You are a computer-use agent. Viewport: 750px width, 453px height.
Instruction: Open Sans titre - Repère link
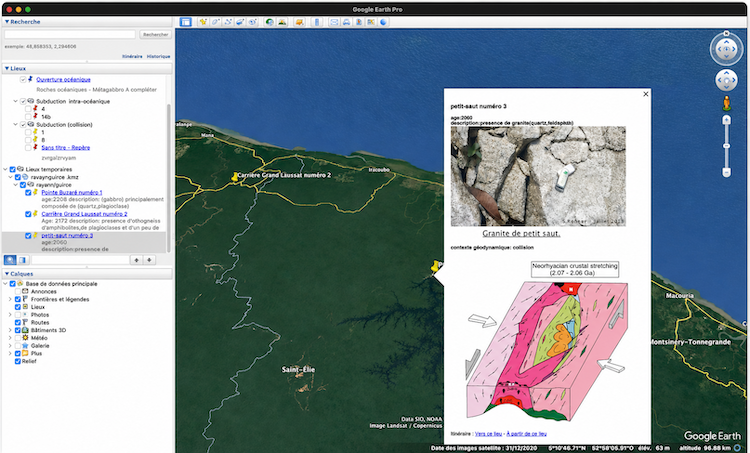(x=66, y=147)
